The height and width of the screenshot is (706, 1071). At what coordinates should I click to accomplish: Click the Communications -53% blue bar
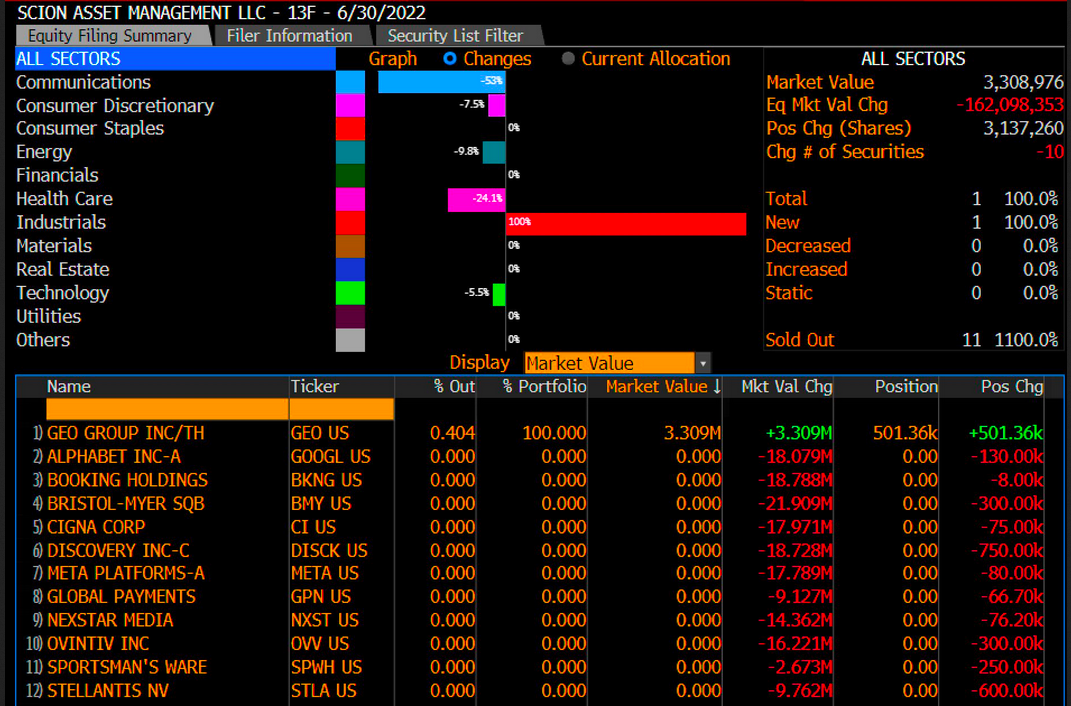pyautogui.click(x=442, y=82)
